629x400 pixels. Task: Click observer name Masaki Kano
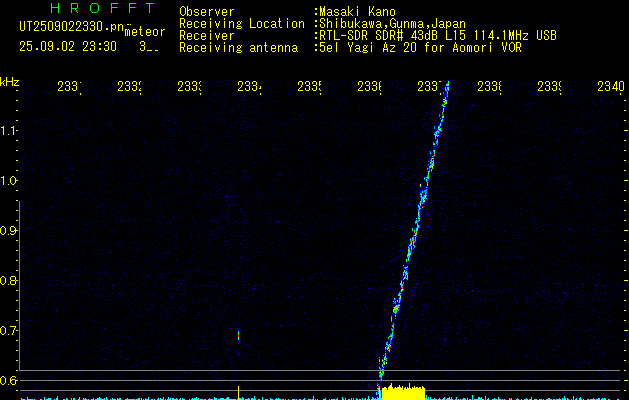pyautogui.click(x=357, y=11)
